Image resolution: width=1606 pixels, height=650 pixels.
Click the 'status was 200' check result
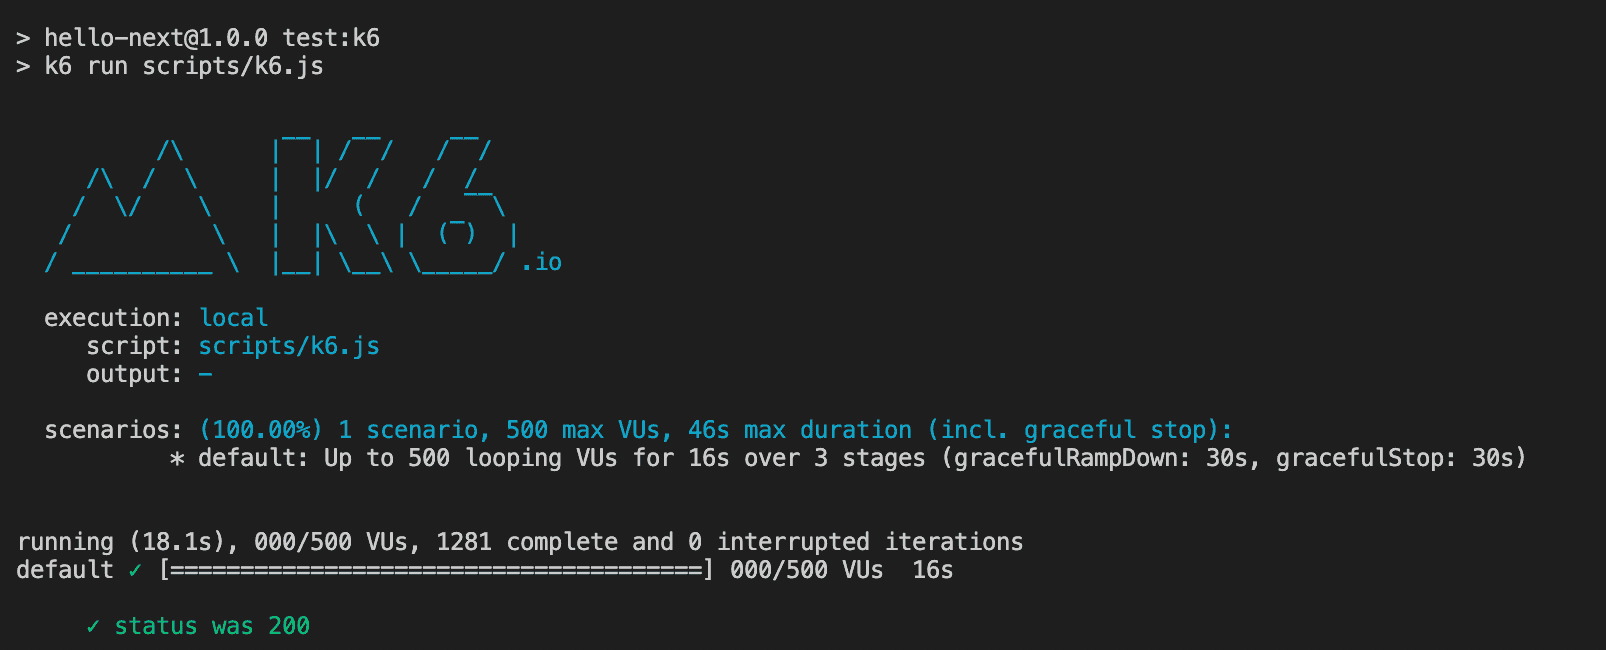coord(212,626)
